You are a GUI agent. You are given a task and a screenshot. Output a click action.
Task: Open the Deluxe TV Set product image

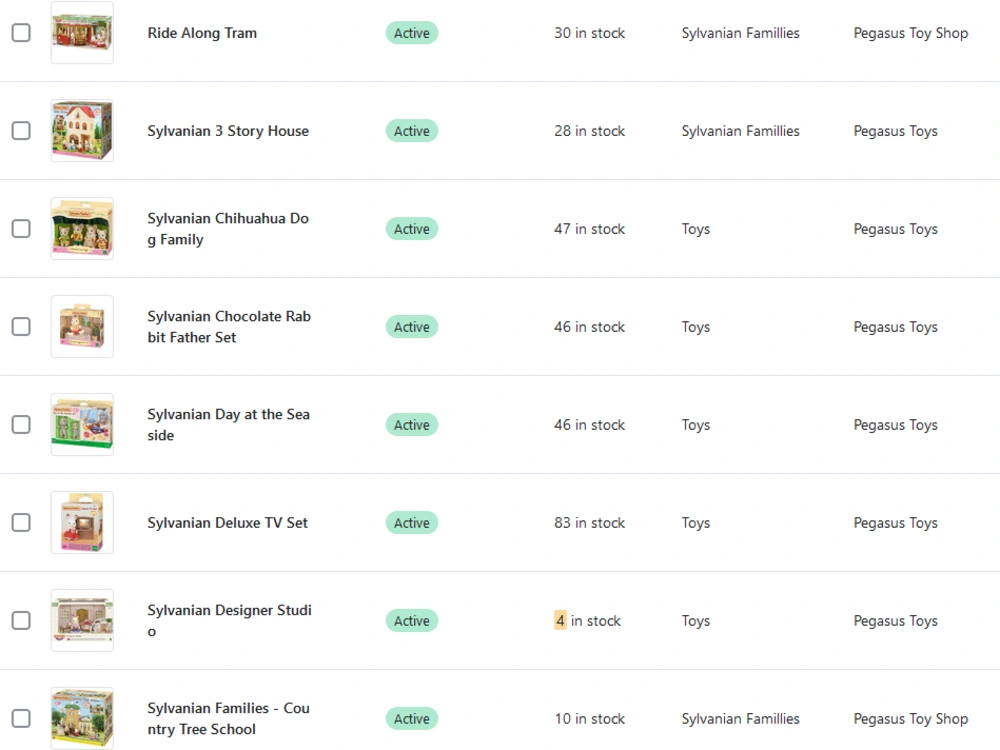point(82,522)
